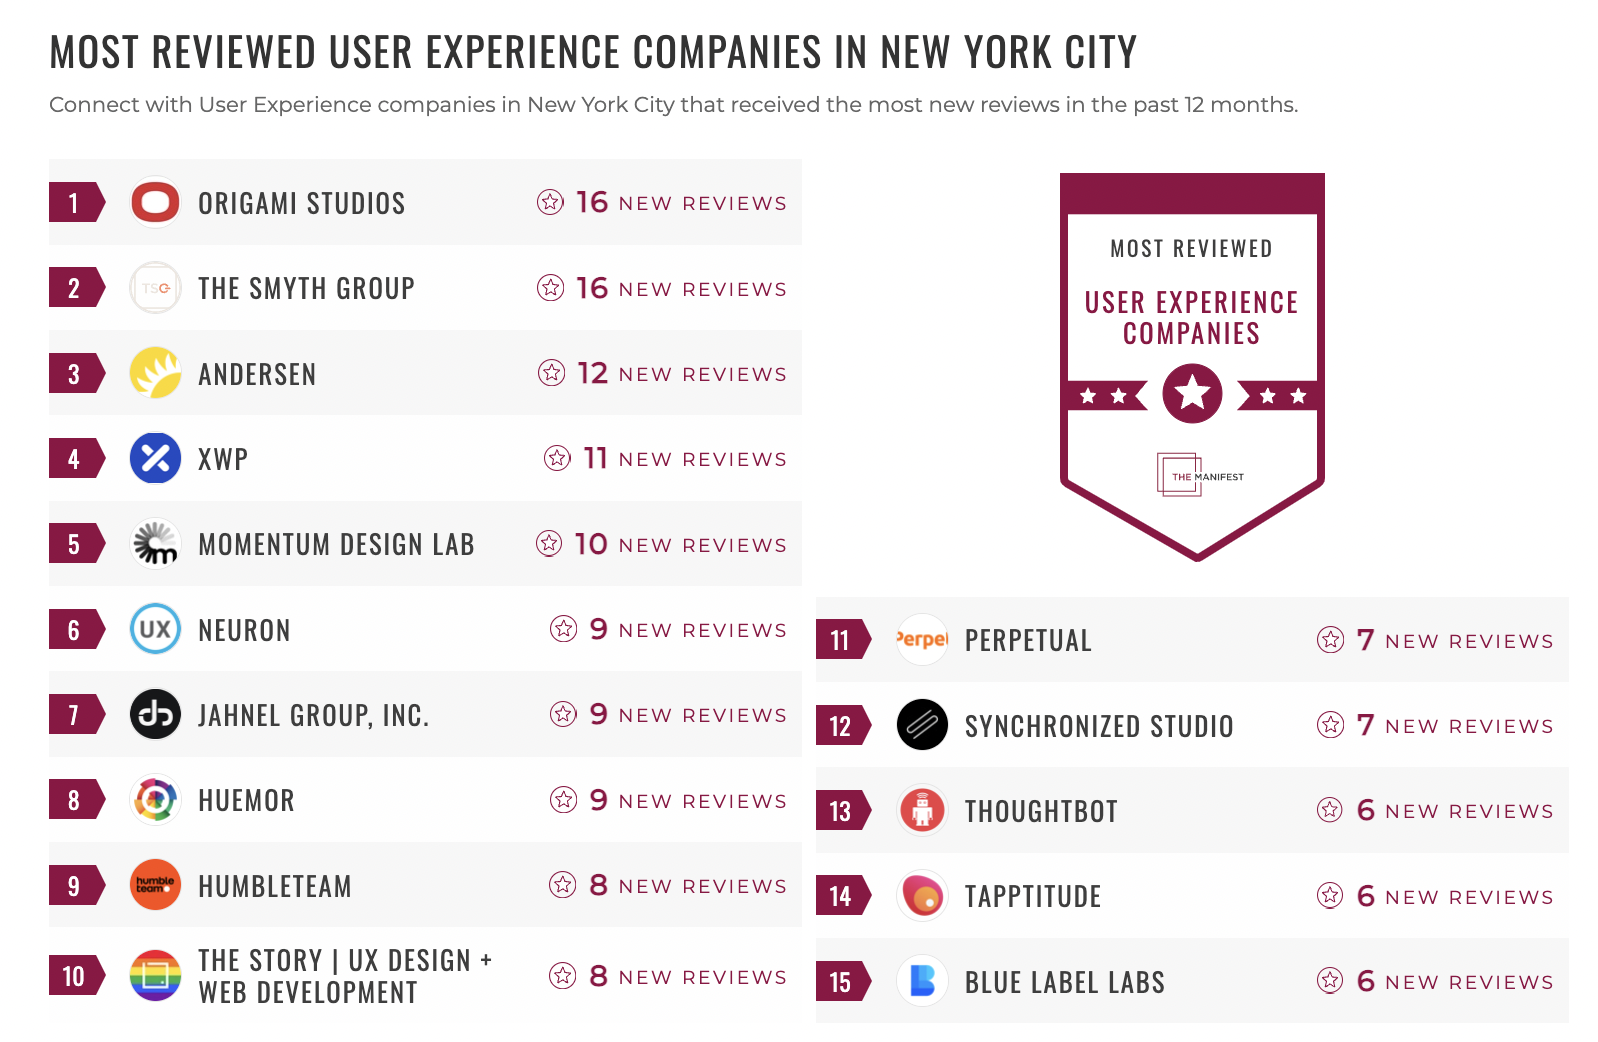
Task: Click the black Jahnel Group logo
Action: tap(155, 714)
